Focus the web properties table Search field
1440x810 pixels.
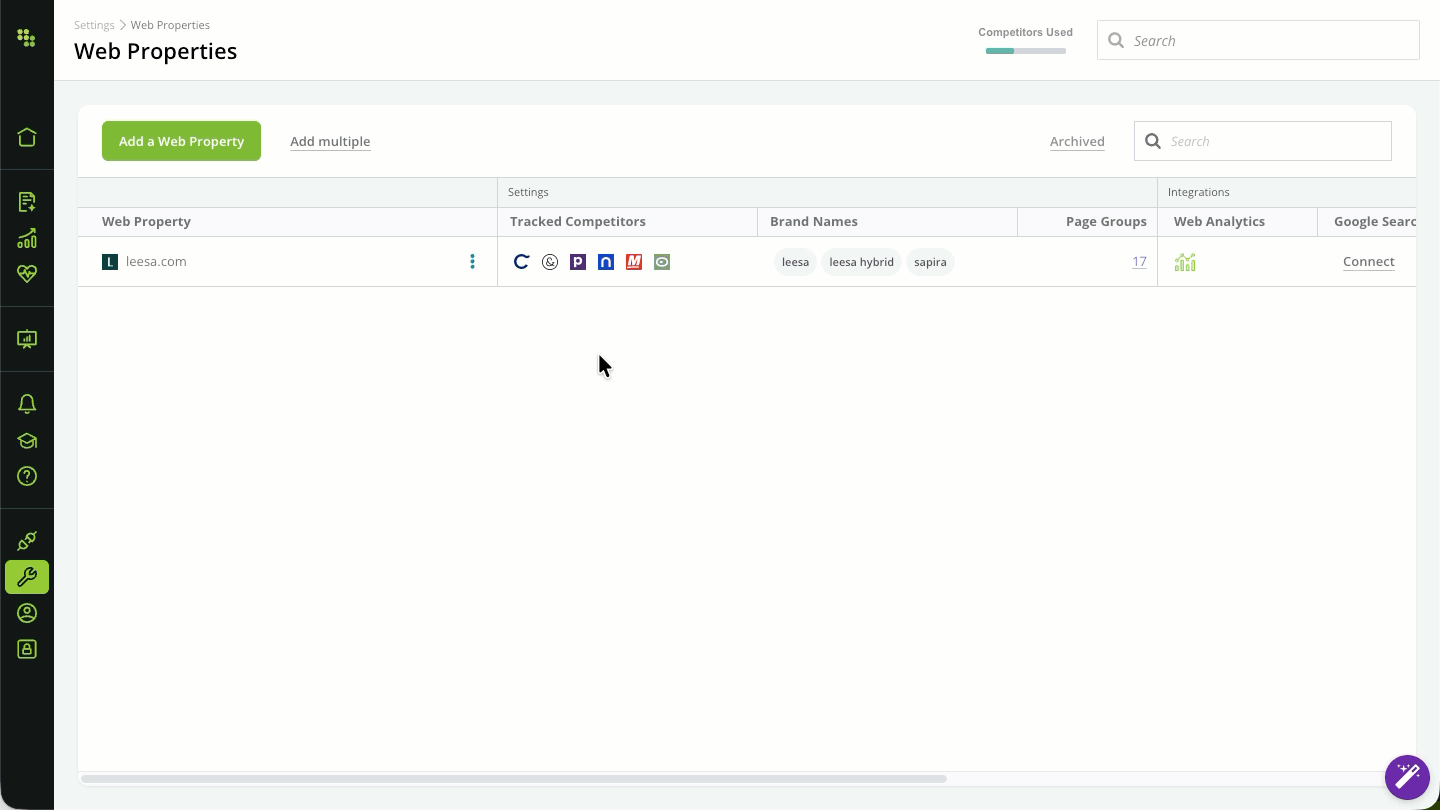1263,141
